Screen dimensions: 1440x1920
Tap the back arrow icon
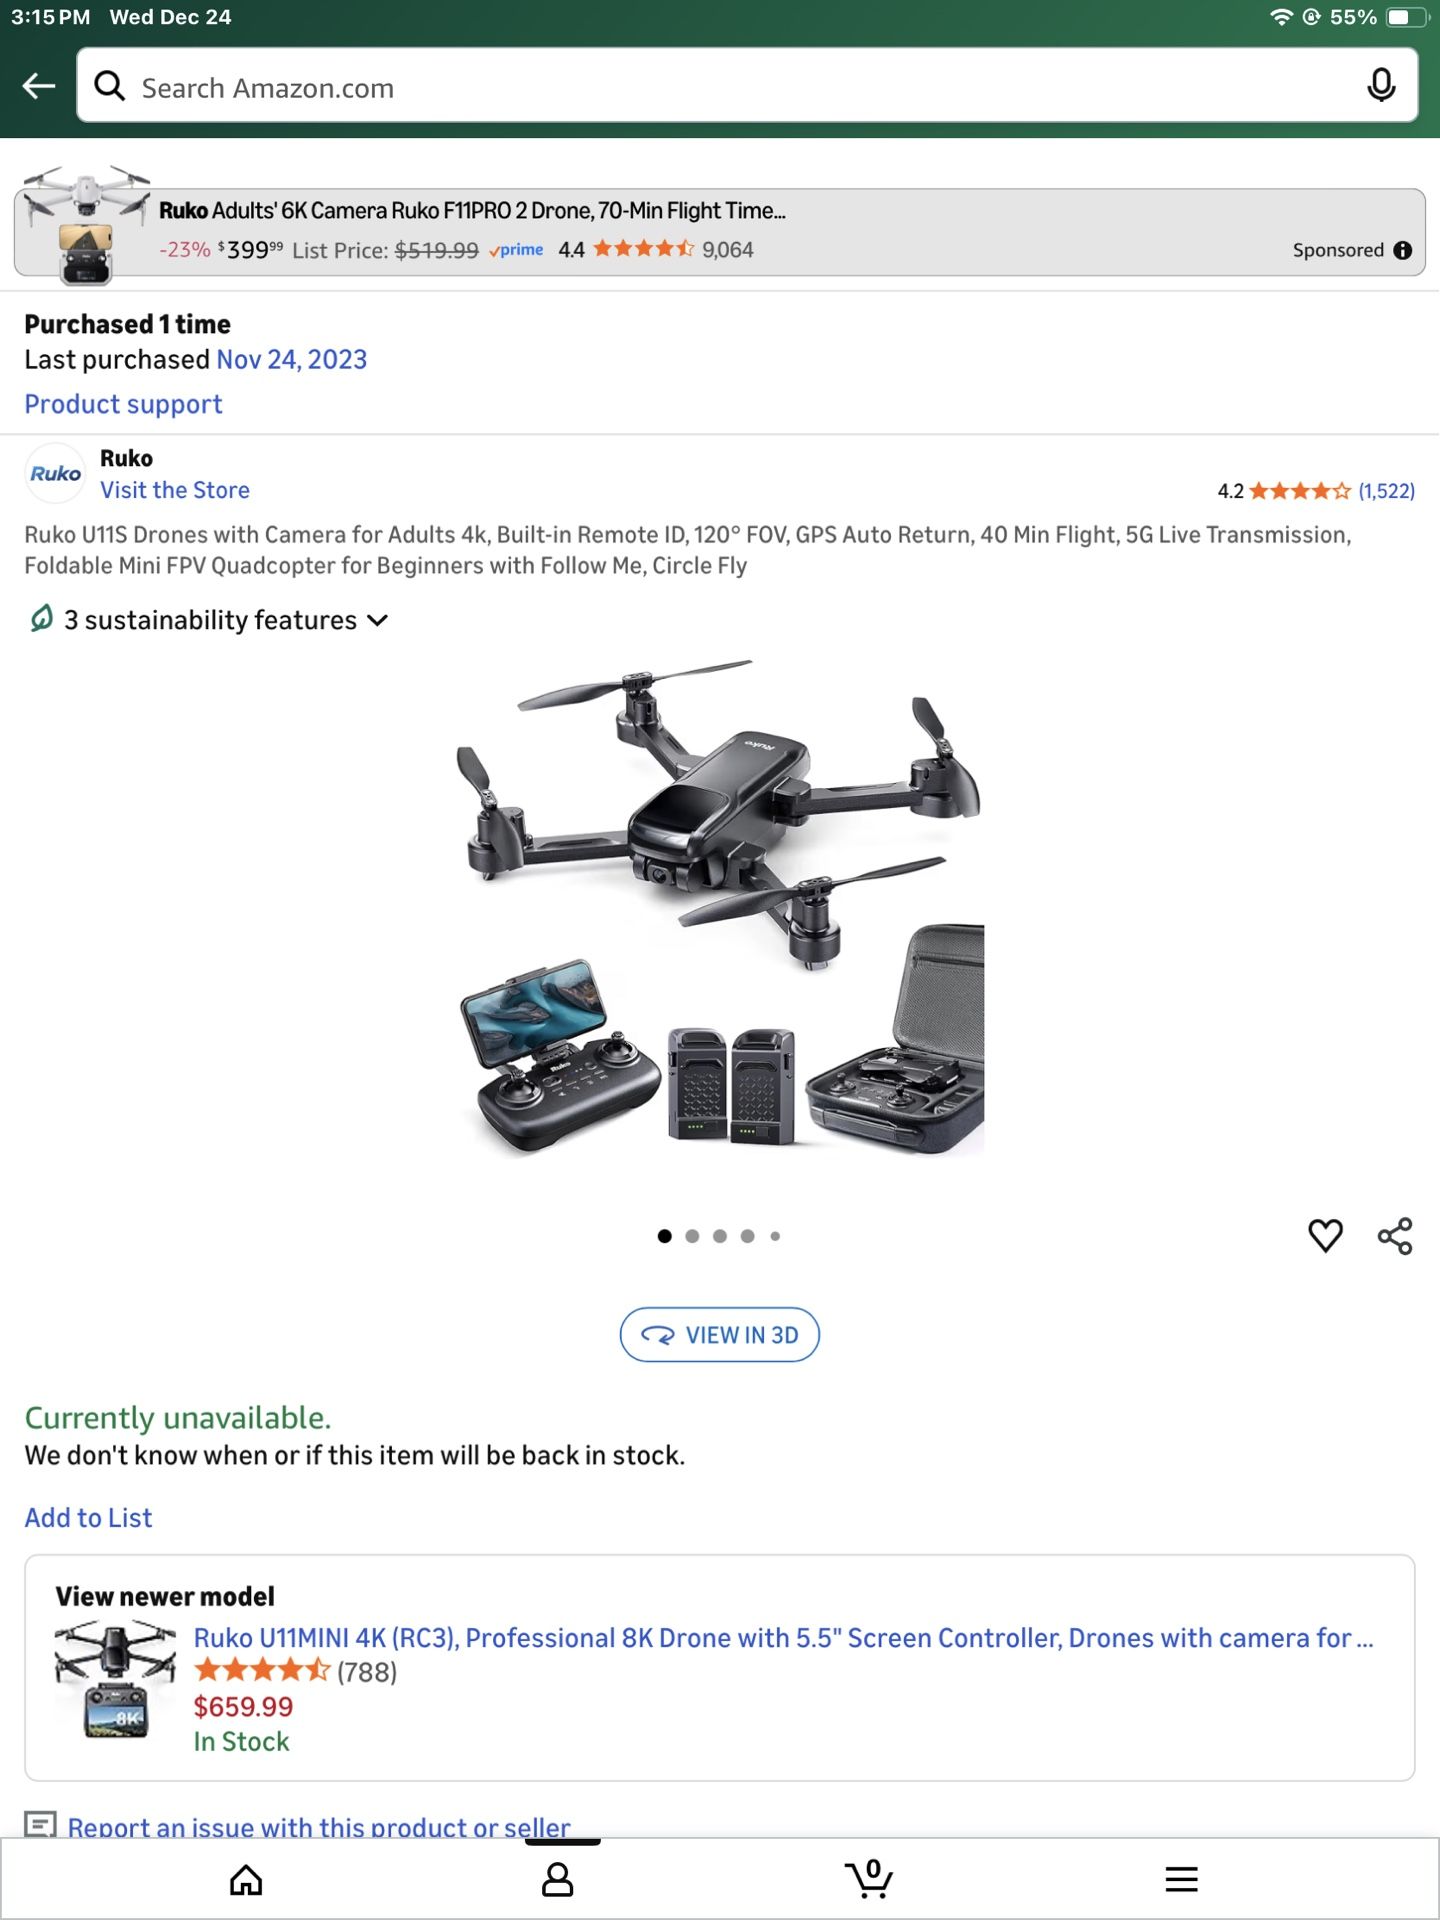[x=39, y=86]
